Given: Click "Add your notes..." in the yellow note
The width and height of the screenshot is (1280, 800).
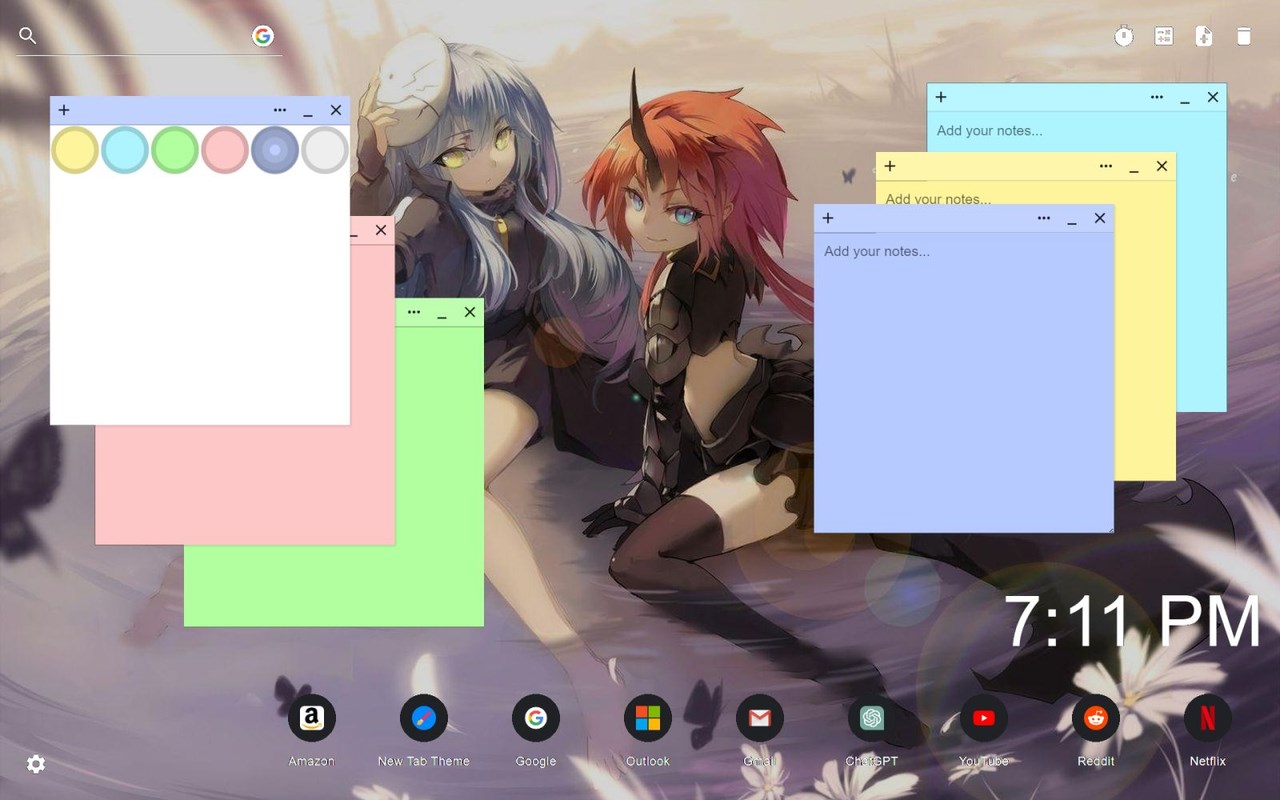Looking at the screenshot, I should point(938,198).
